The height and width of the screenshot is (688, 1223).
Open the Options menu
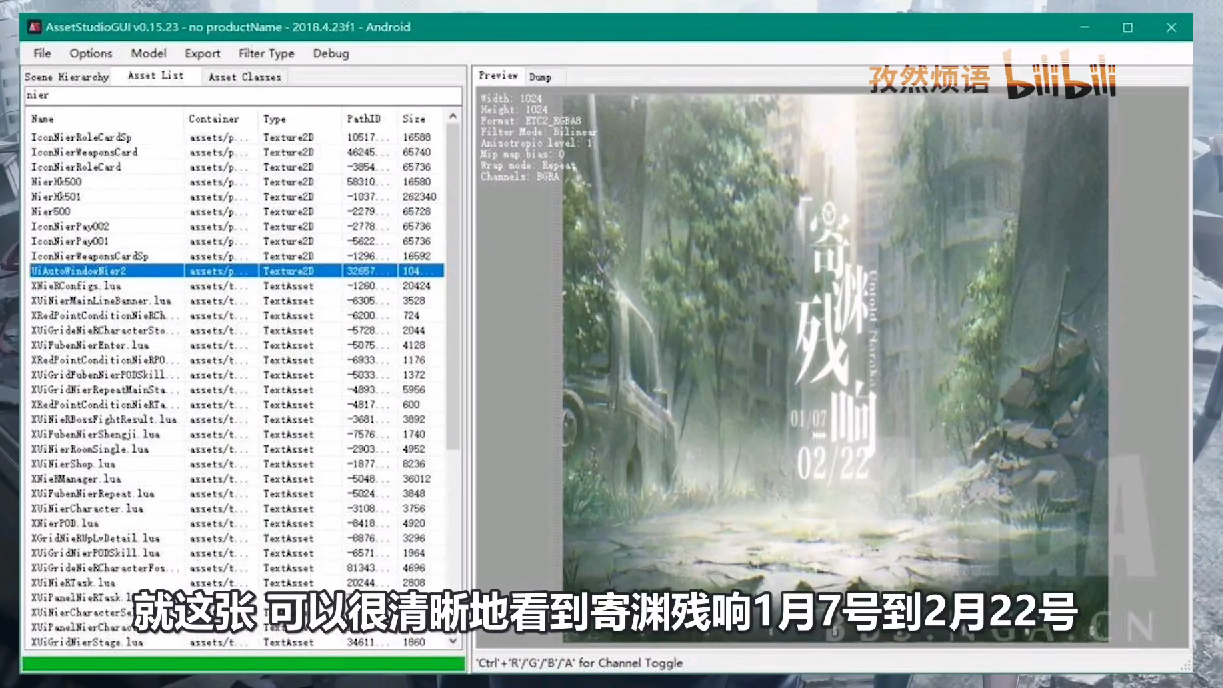tap(91, 53)
